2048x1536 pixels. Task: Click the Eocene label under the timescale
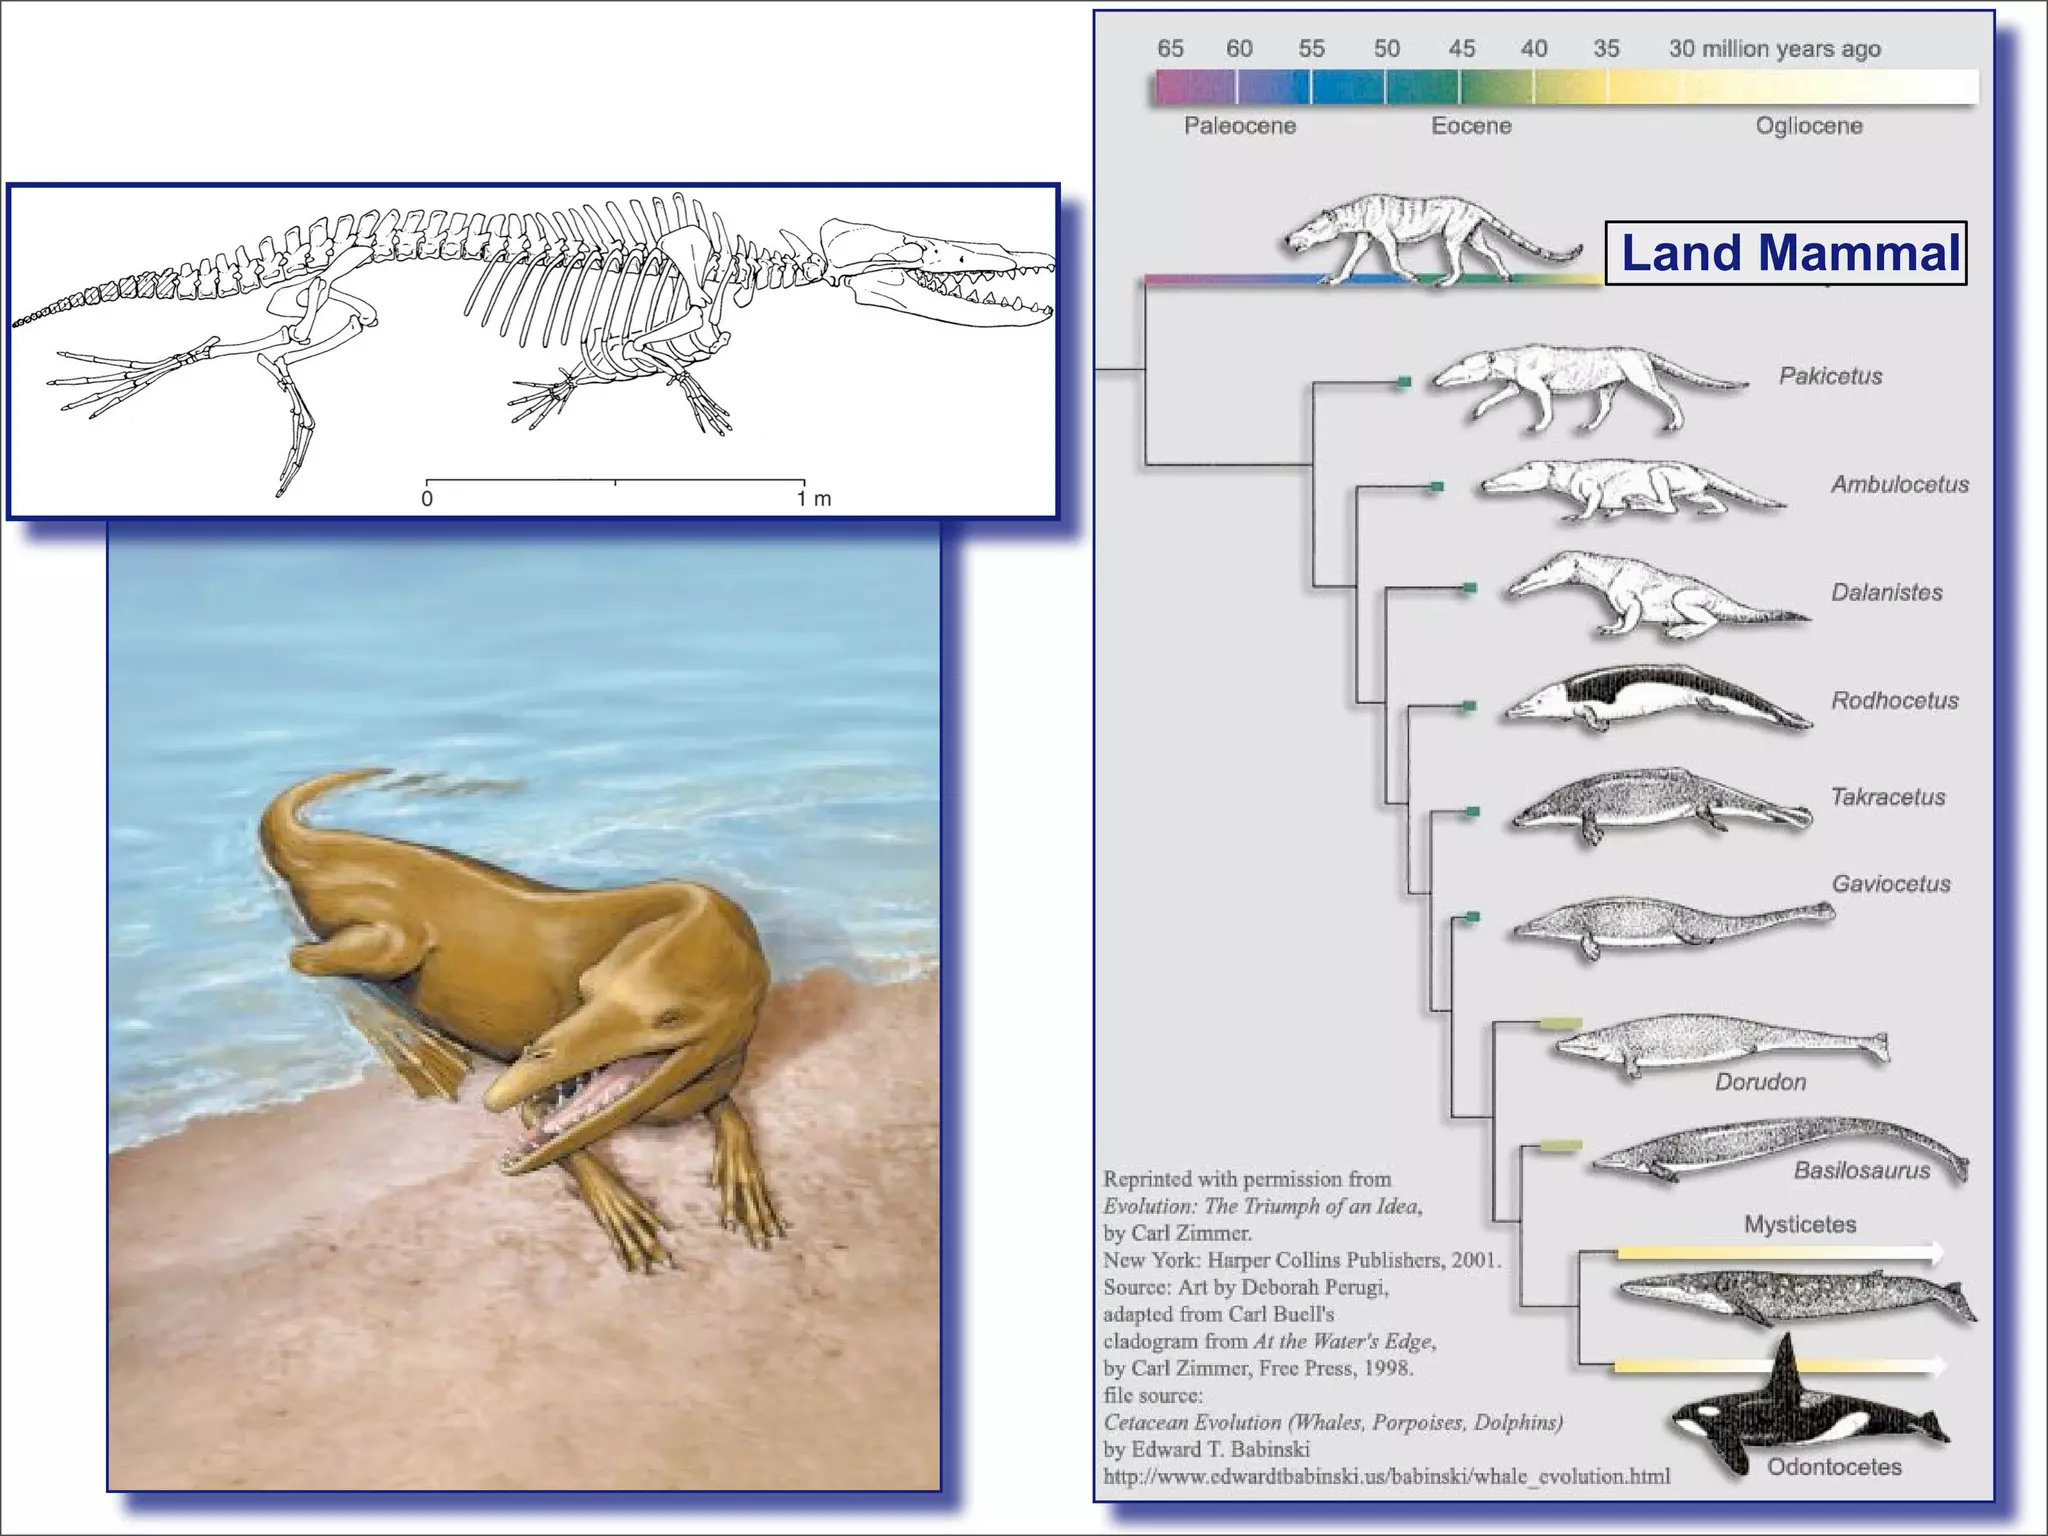pyautogui.click(x=1470, y=126)
